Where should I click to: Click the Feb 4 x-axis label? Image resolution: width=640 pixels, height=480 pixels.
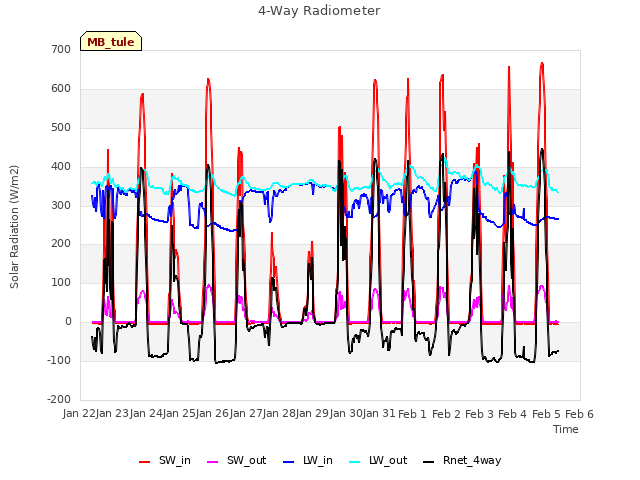pyautogui.click(x=513, y=414)
